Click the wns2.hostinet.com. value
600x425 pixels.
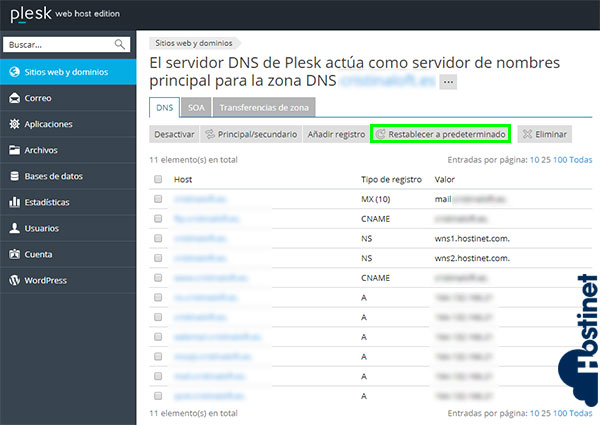[x=472, y=258]
